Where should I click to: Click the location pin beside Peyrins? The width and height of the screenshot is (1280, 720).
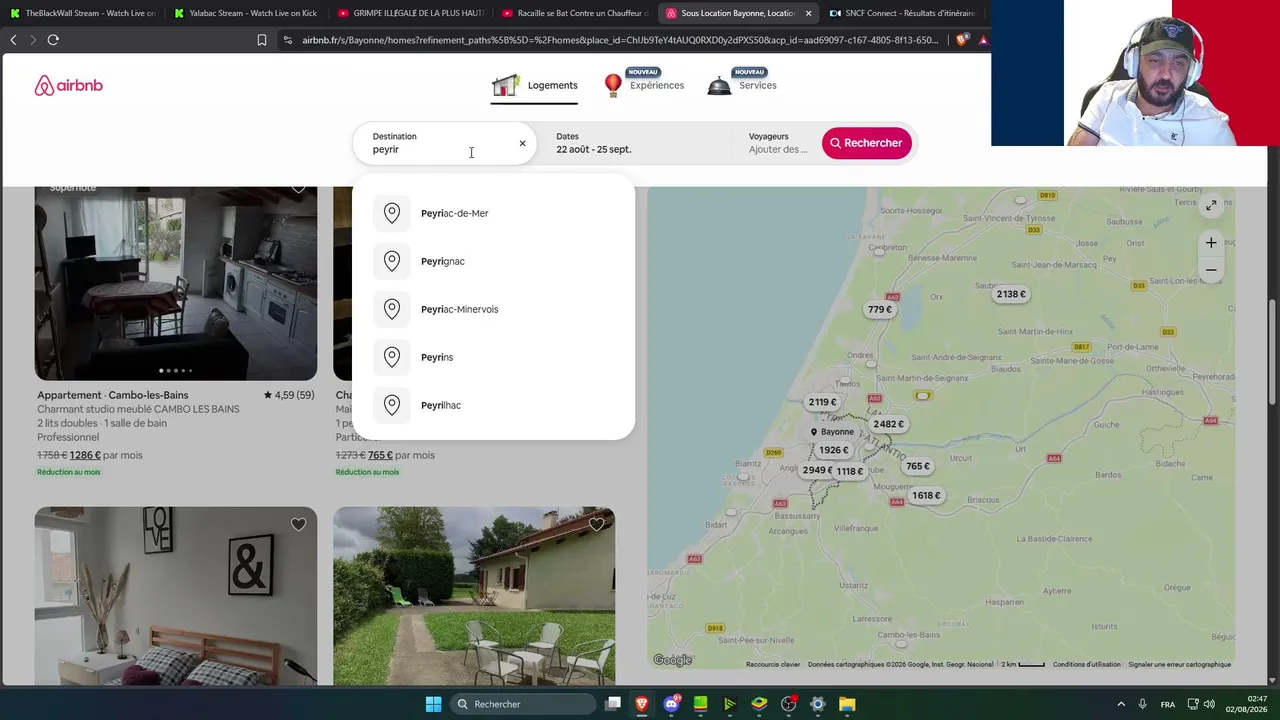coord(392,357)
